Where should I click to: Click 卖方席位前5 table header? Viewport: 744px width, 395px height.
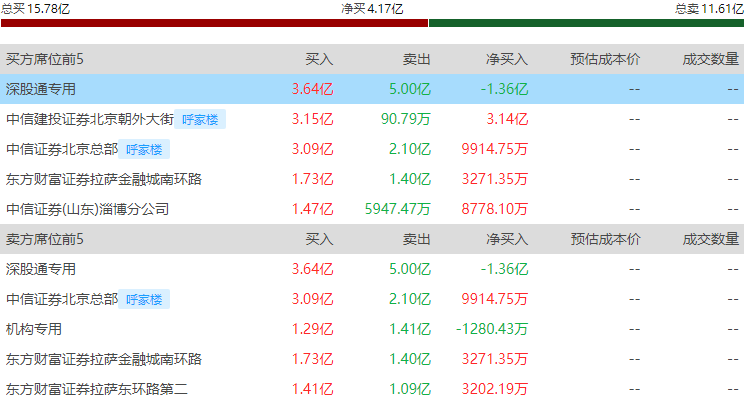tap(45, 239)
